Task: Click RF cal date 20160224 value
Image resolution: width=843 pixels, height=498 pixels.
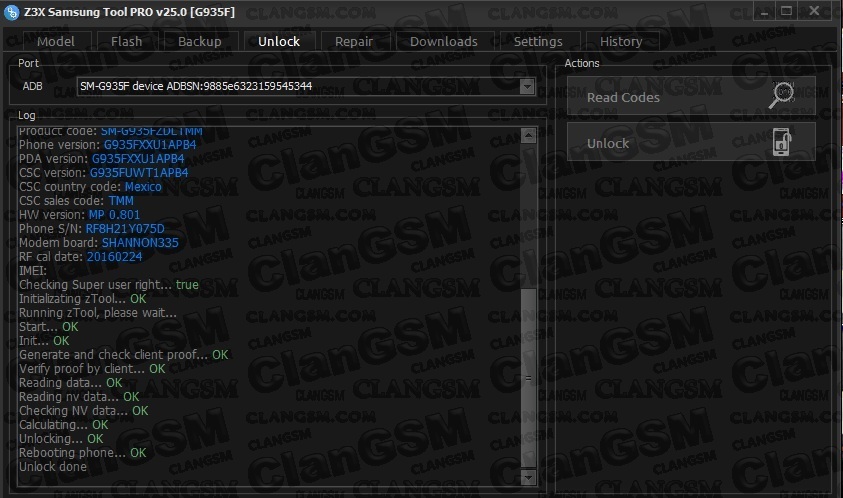Action: tap(114, 257)
